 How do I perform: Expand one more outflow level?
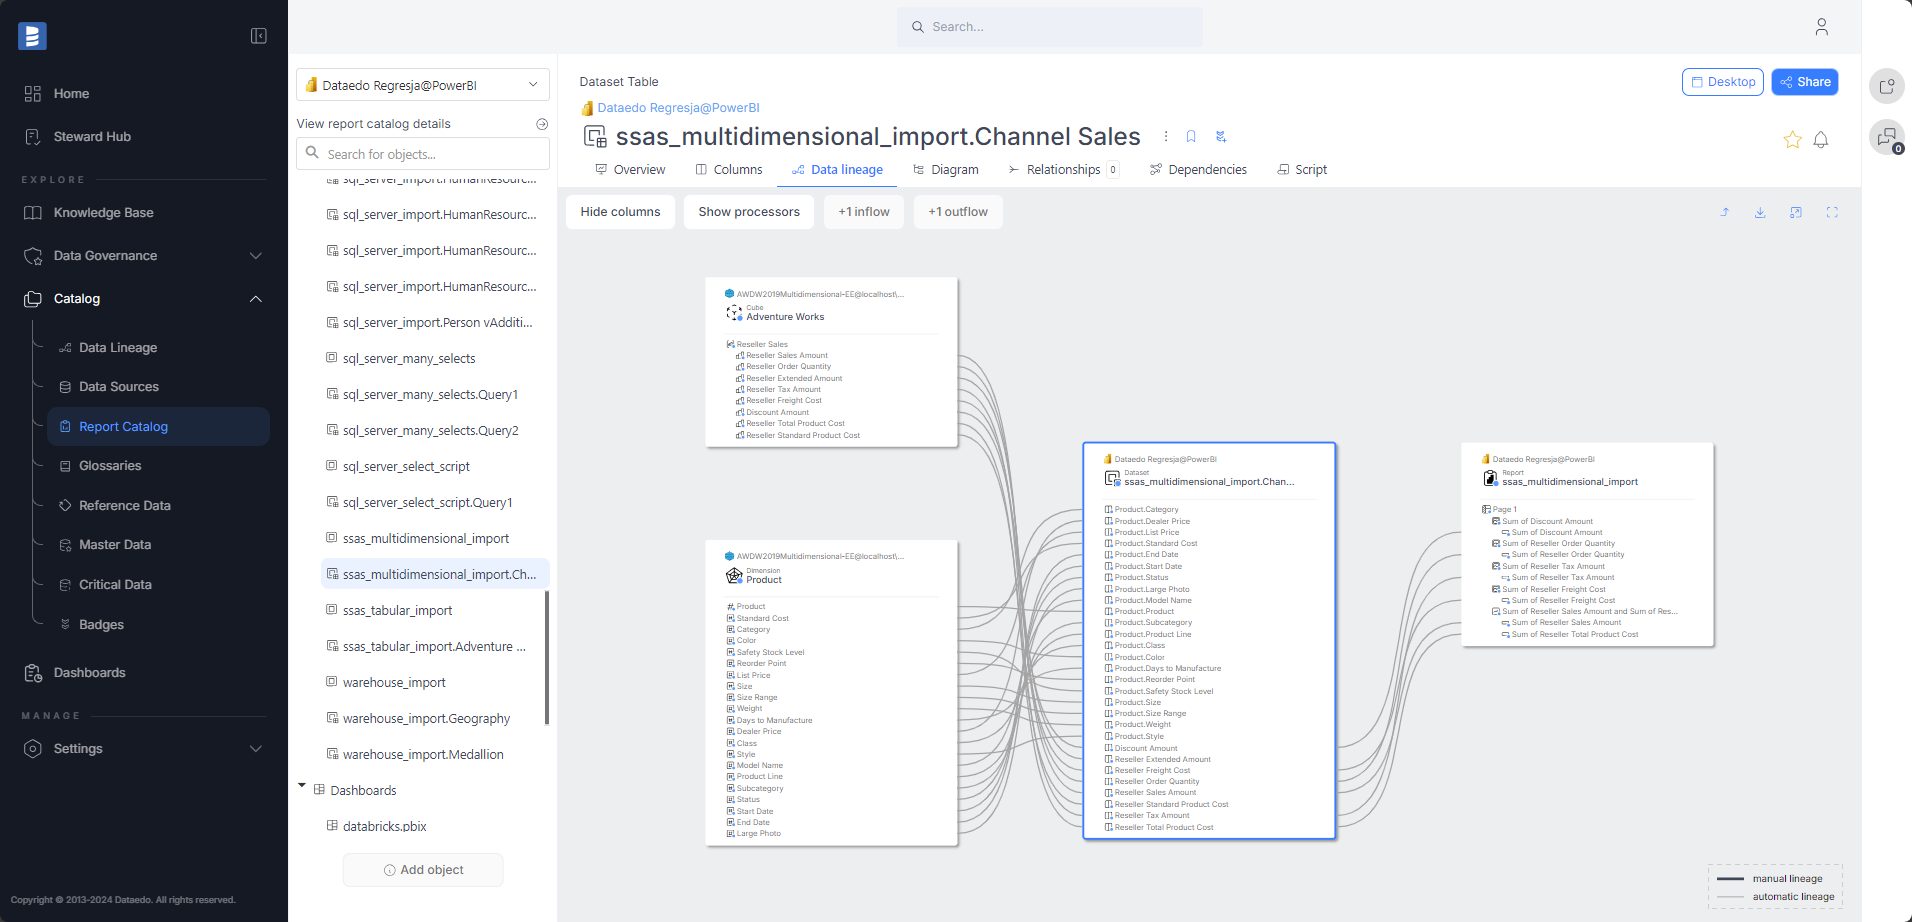click(958, 212)
